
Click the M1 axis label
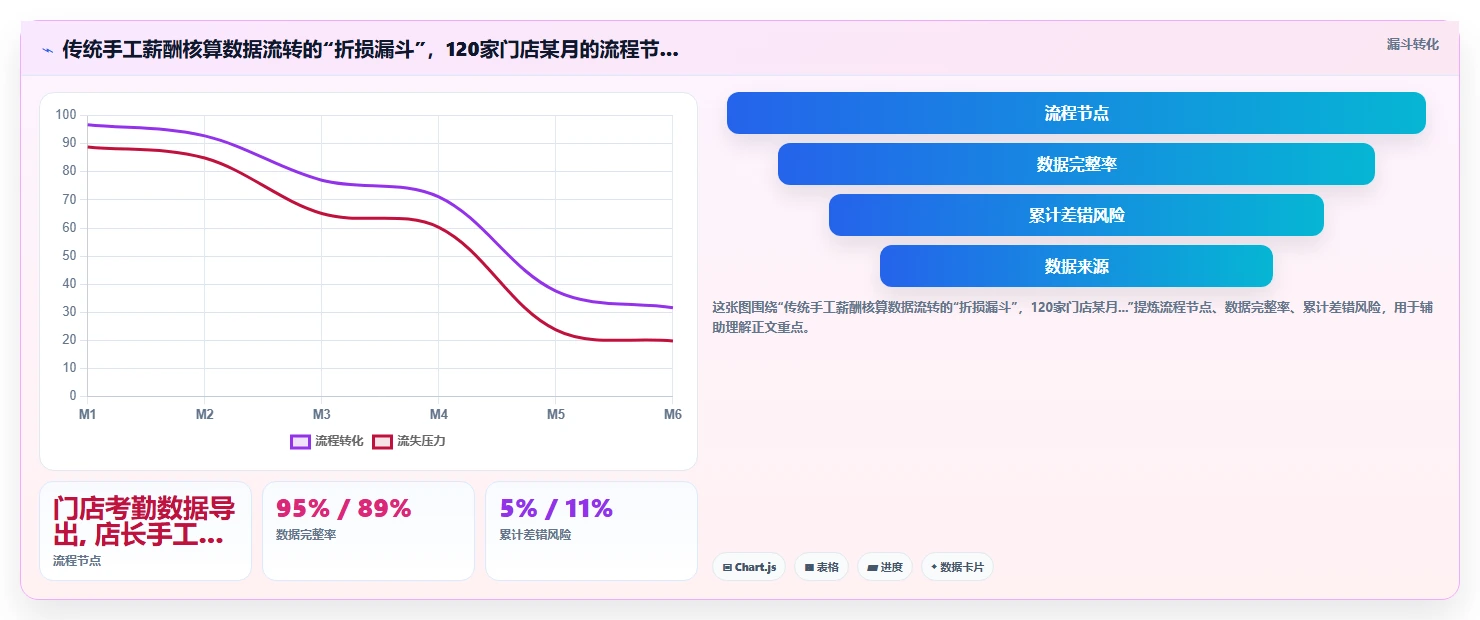click(x=87, y=414)
